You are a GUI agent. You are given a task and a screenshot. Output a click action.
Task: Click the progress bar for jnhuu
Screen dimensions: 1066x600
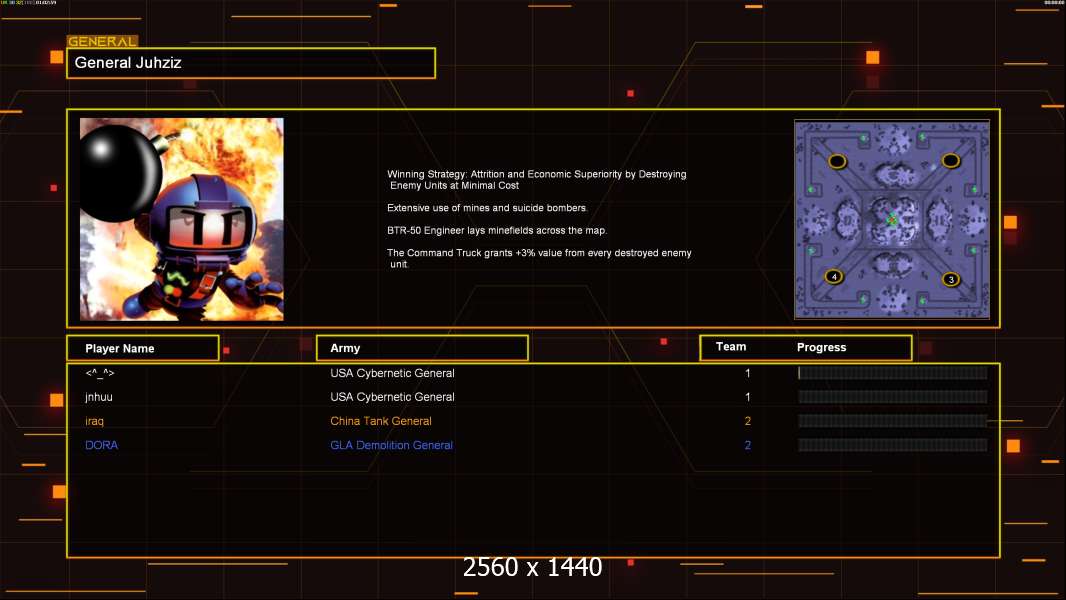pyautogui.click(x=893, y=397)
